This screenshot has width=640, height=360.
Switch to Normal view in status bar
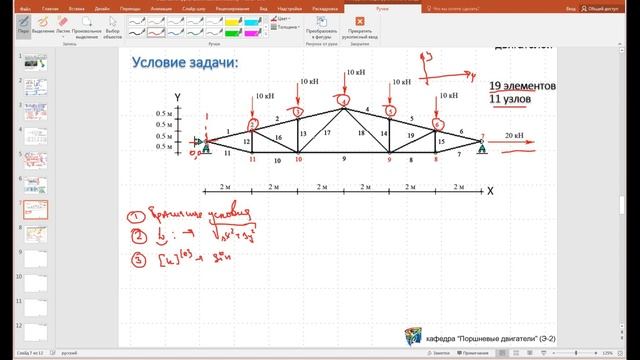(502, 353)
